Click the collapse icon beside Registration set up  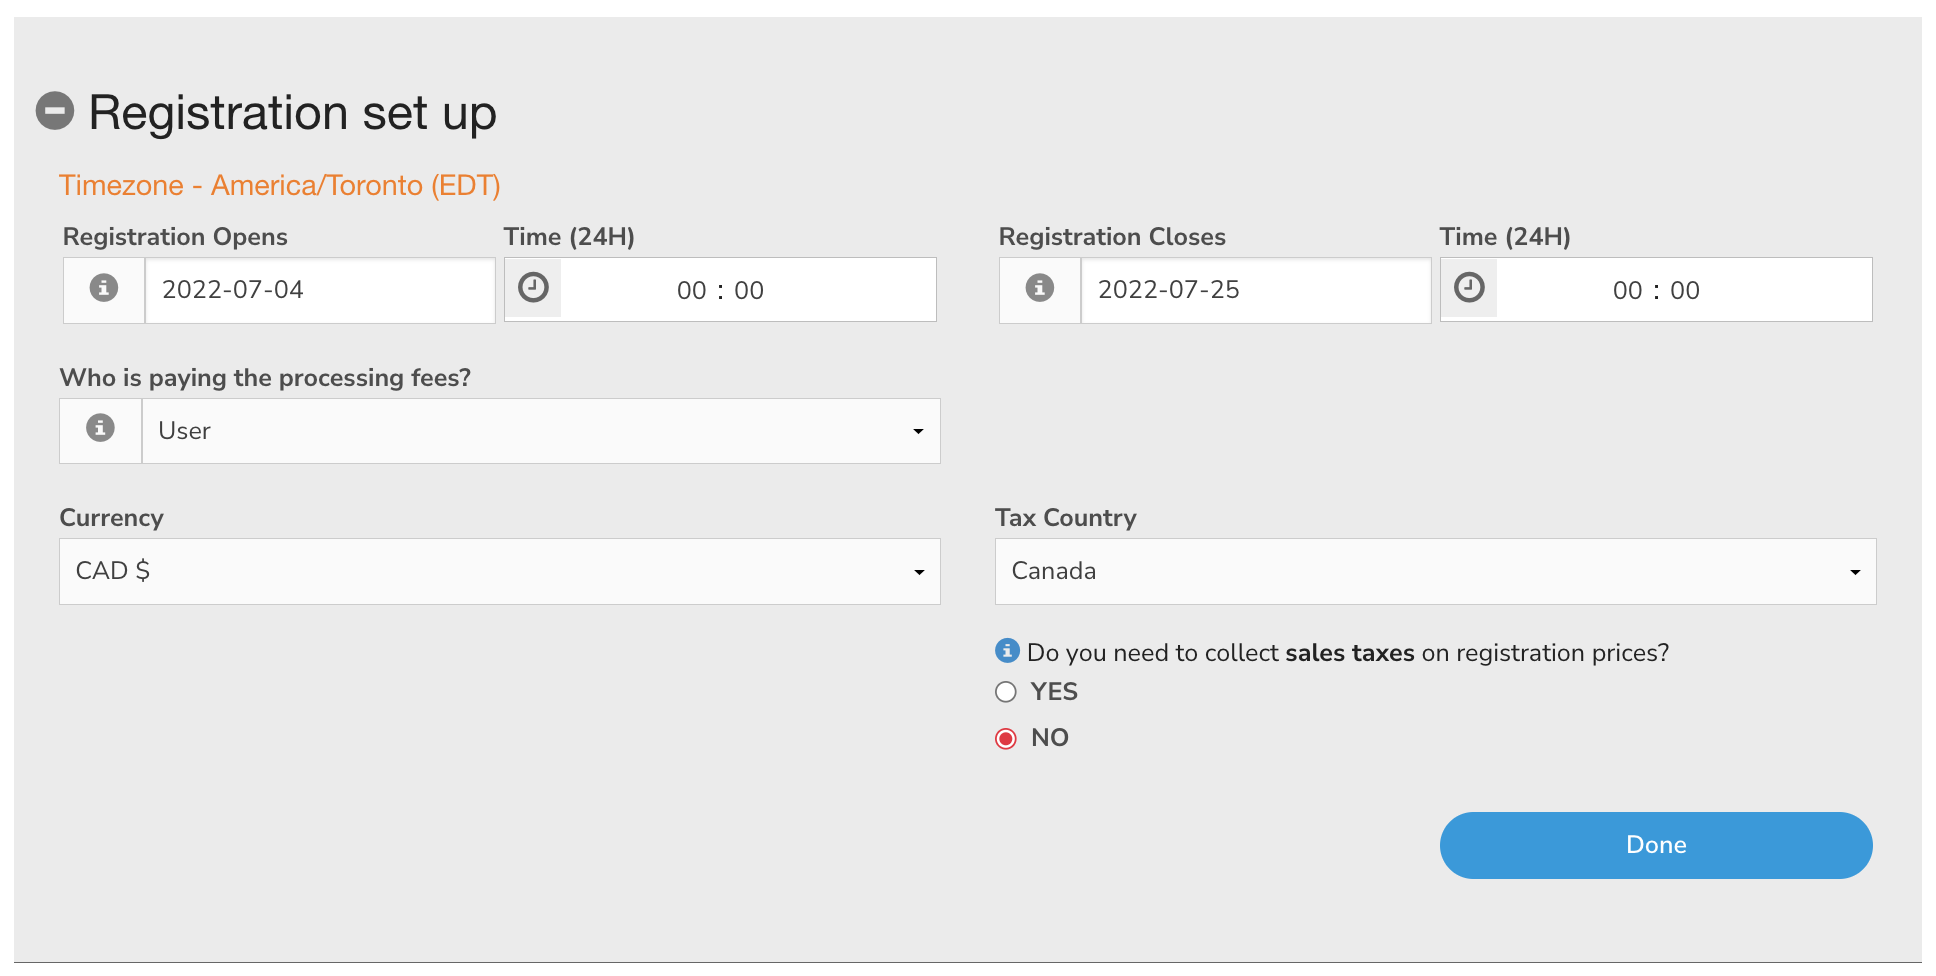coord(57,110)
